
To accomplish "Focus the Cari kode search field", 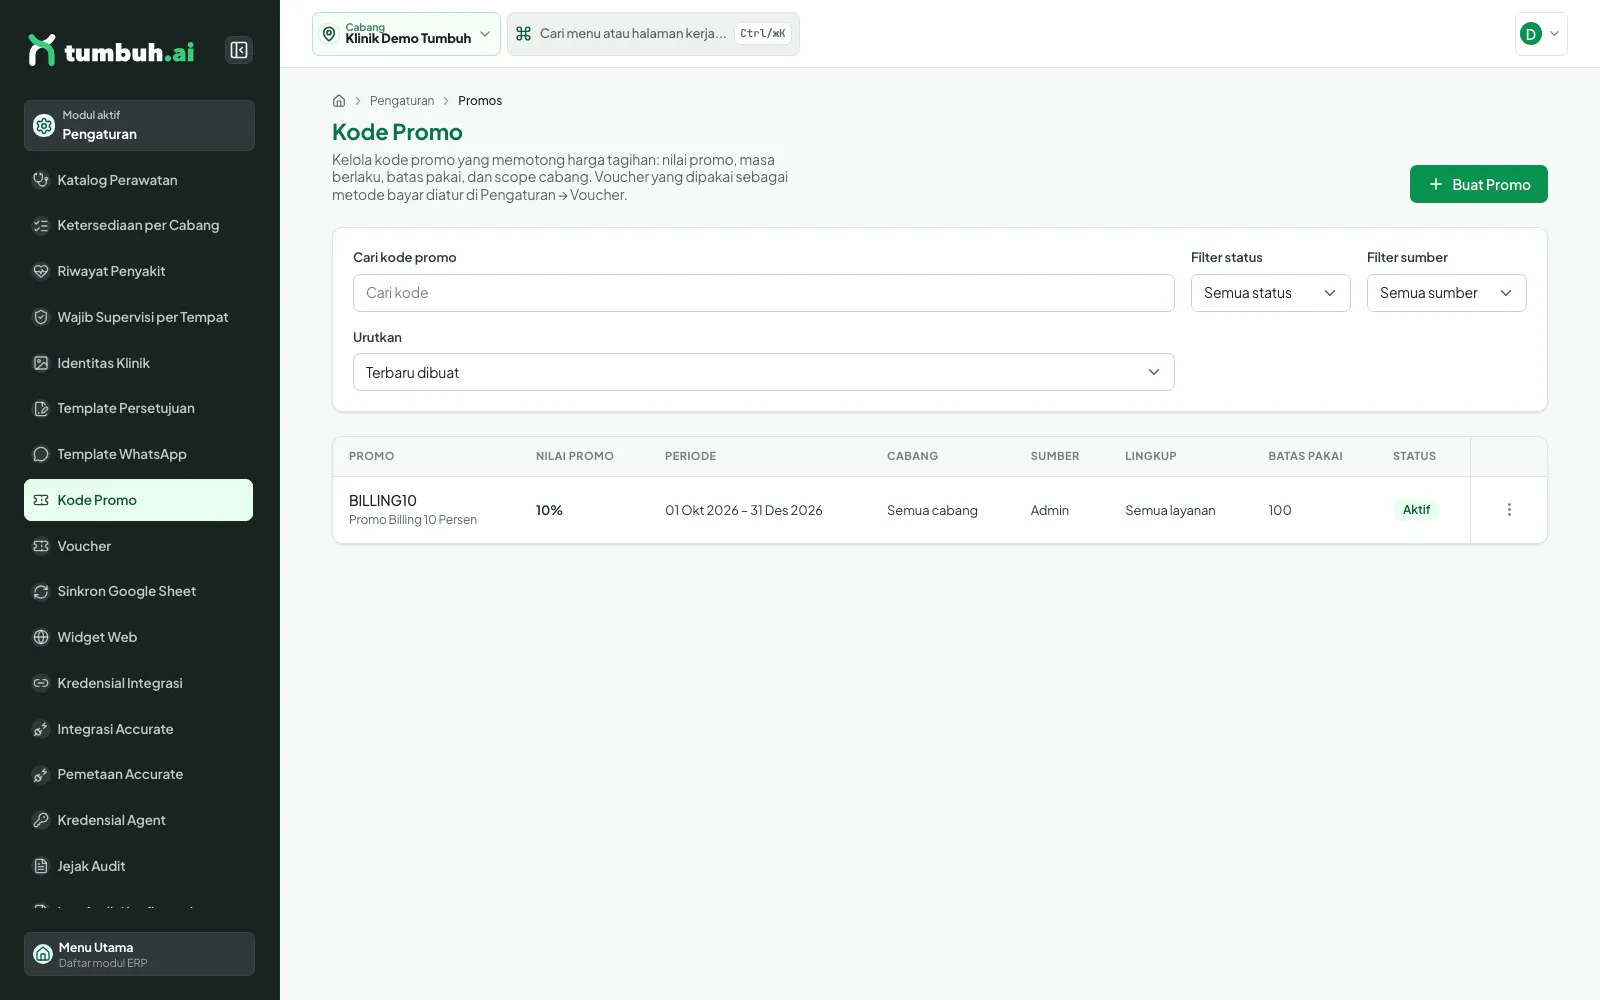I will 763,293.
